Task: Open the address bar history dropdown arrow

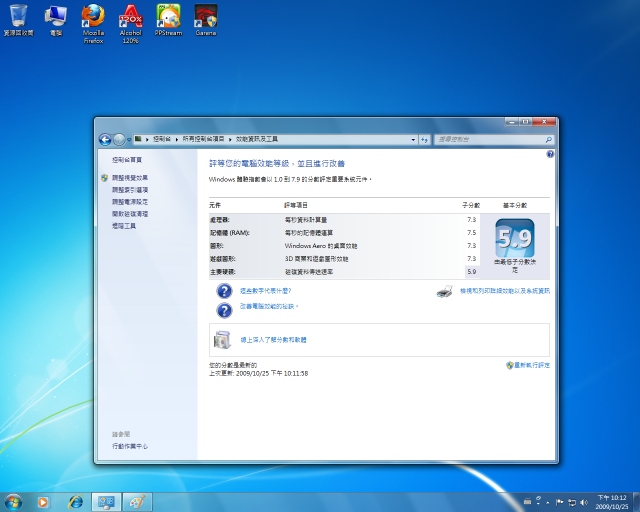Action: tap(413, 140)
